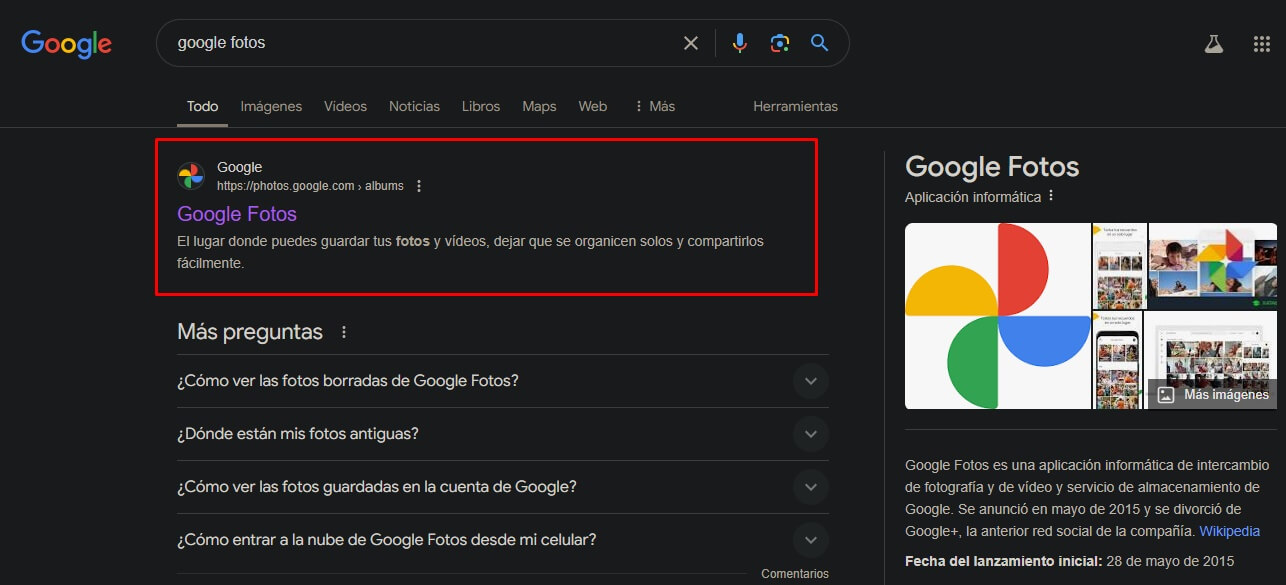Open the Web tab
Viewport: 1286px width, 585px height.
[x=593, y=106]
